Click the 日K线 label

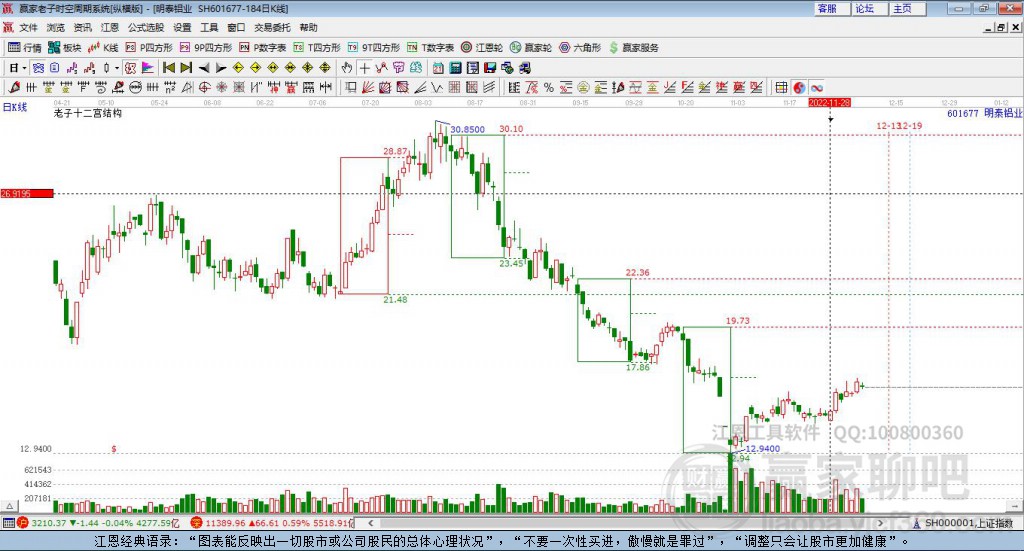pyautogui.click(x=14, y=107)
